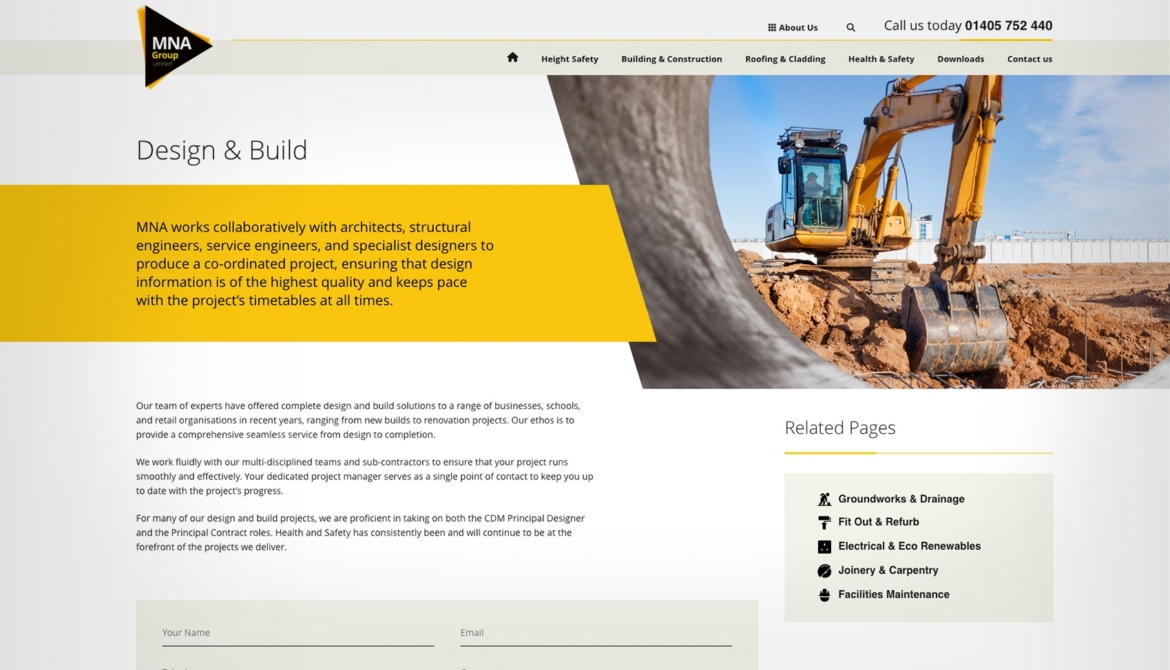Open the Joinery & Carpentry link
The image size is (1170, 670).
[x=888, y=571]
